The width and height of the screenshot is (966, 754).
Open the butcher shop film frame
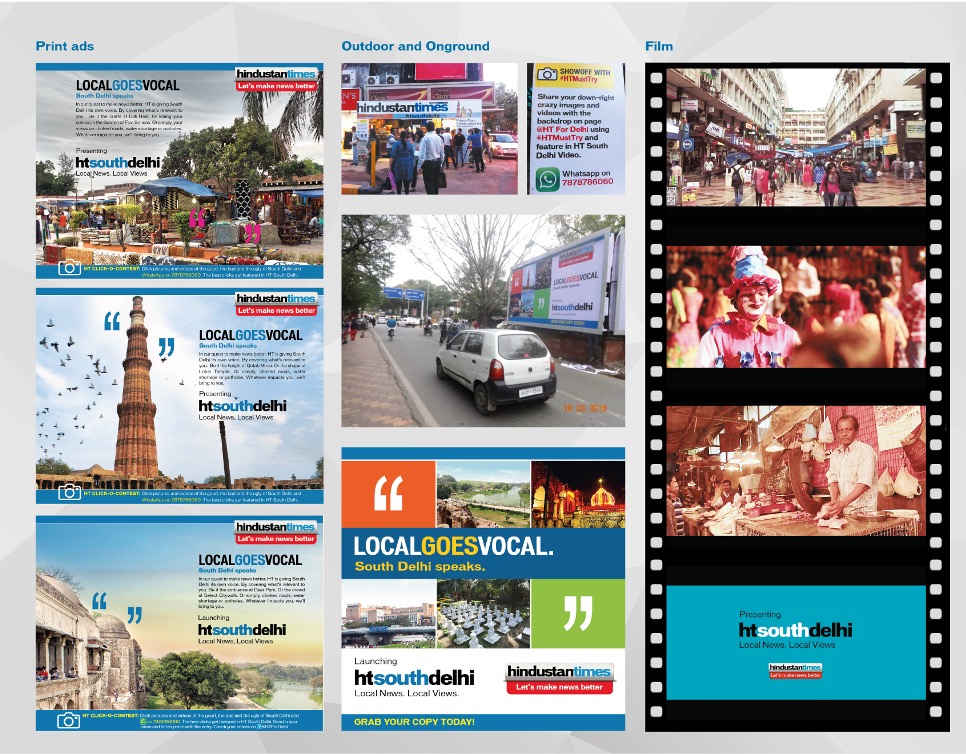point(796,471)
